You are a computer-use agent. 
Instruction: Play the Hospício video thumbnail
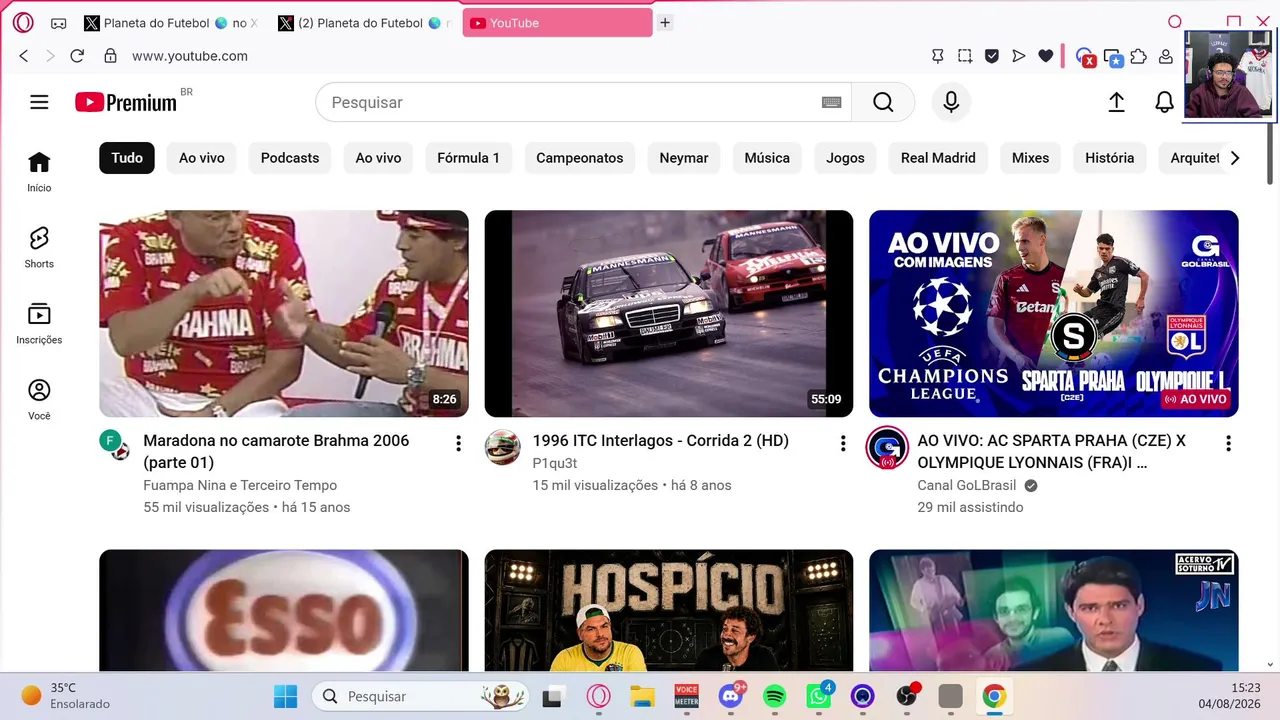(x=669, y=610)
